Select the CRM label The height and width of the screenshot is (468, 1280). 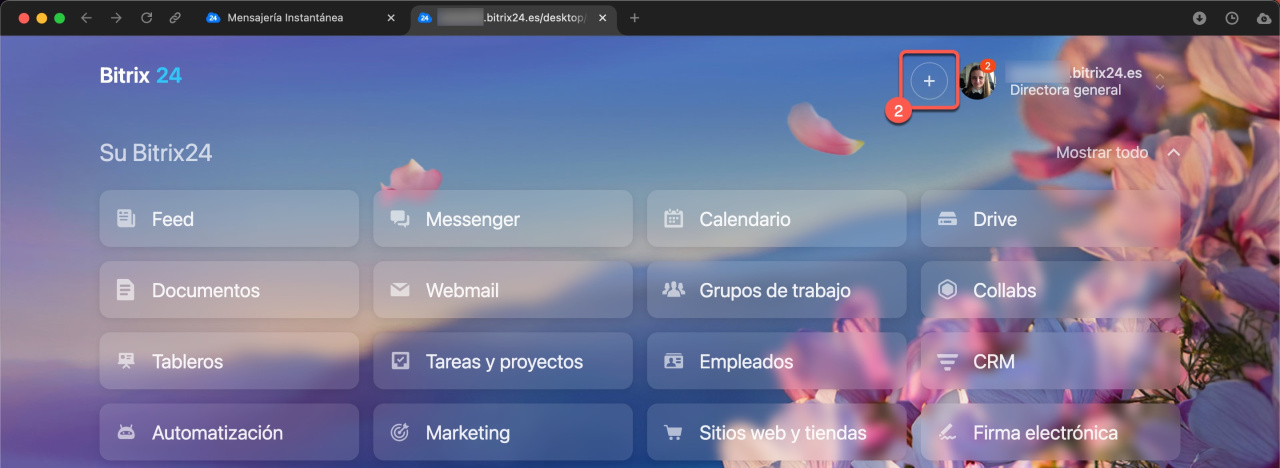coord(994,362)
